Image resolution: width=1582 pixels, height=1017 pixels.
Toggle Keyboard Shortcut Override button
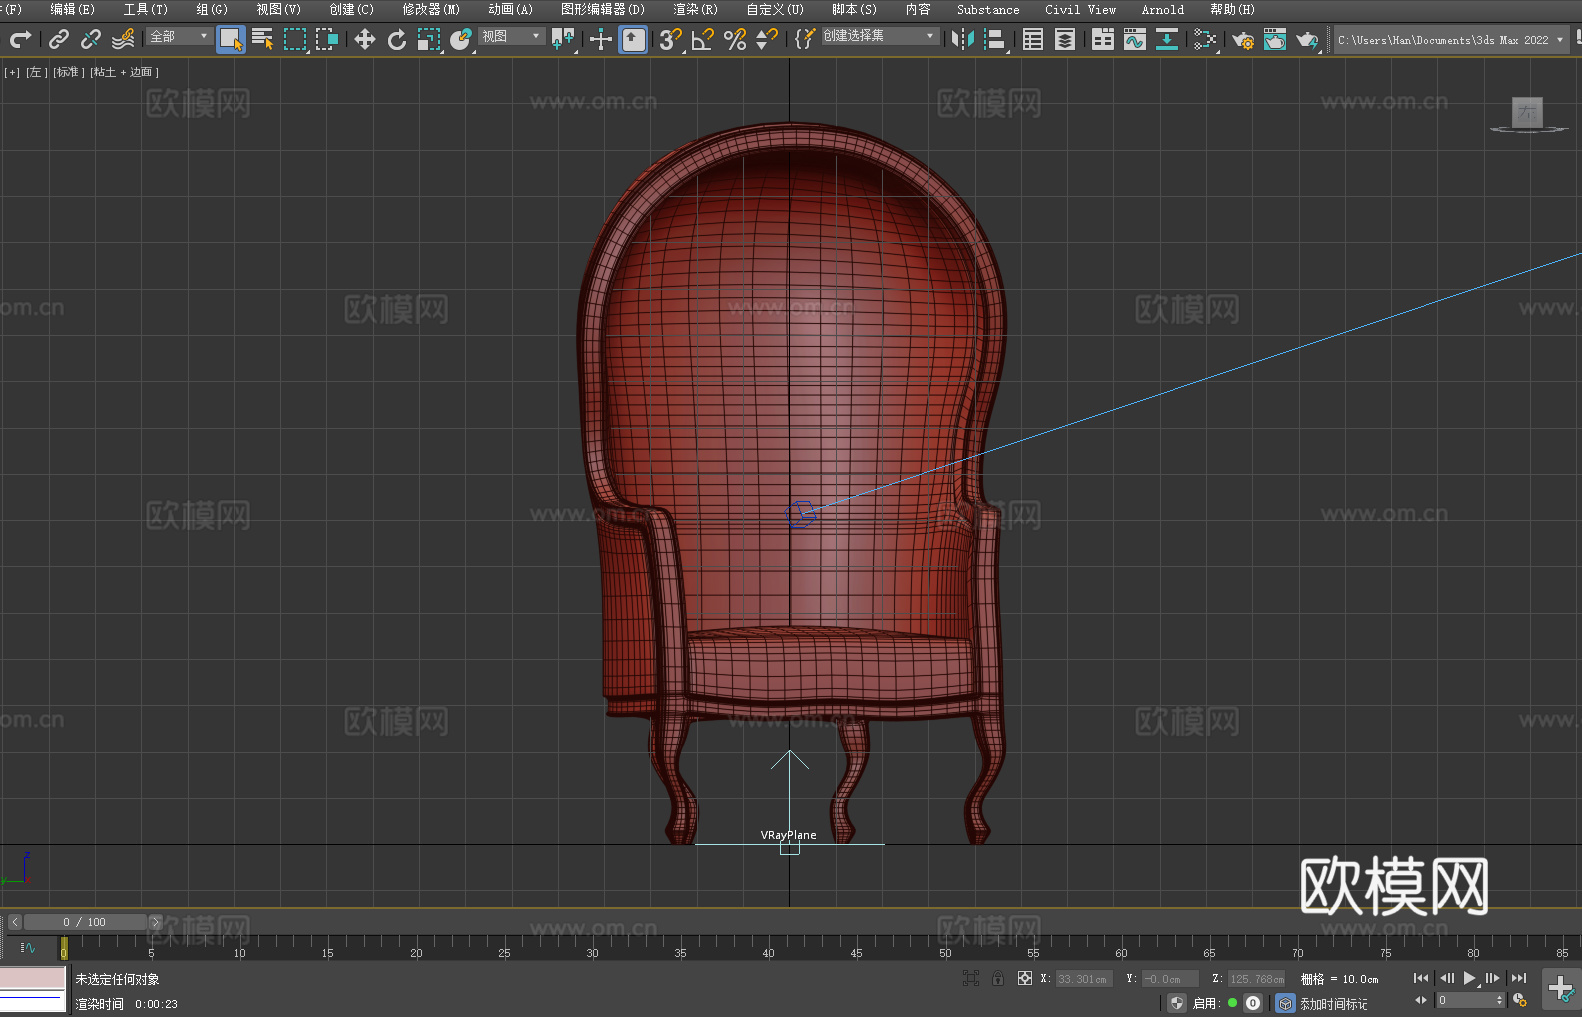[x=633, y=39]
